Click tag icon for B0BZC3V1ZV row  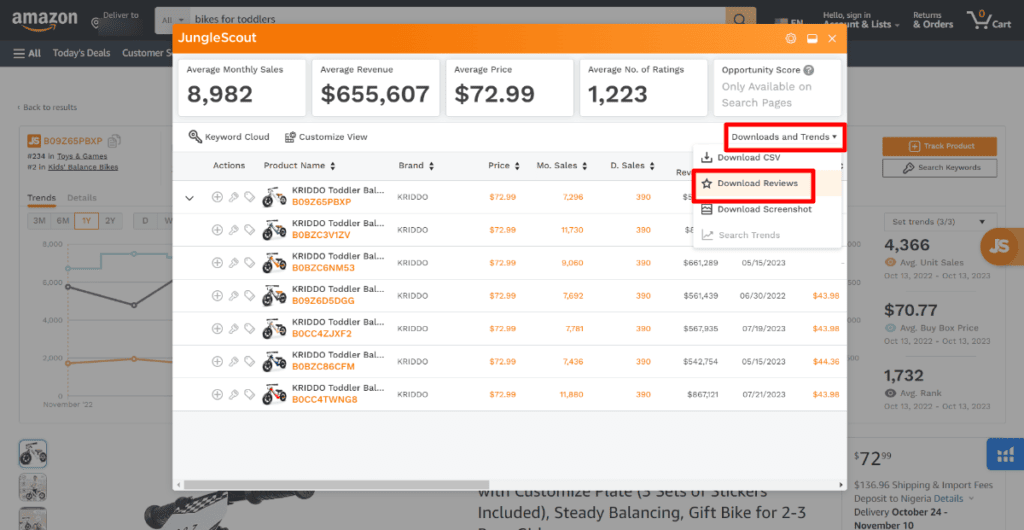(249, 230)
